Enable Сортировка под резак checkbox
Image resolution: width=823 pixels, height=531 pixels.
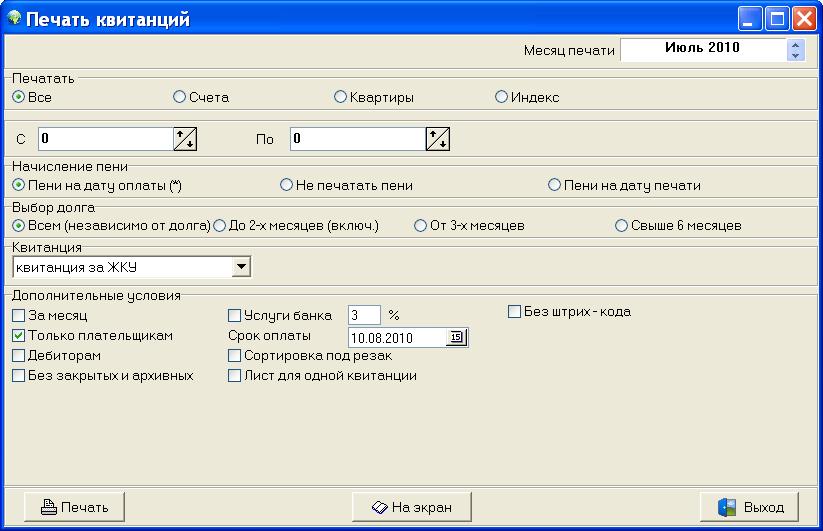235,356
